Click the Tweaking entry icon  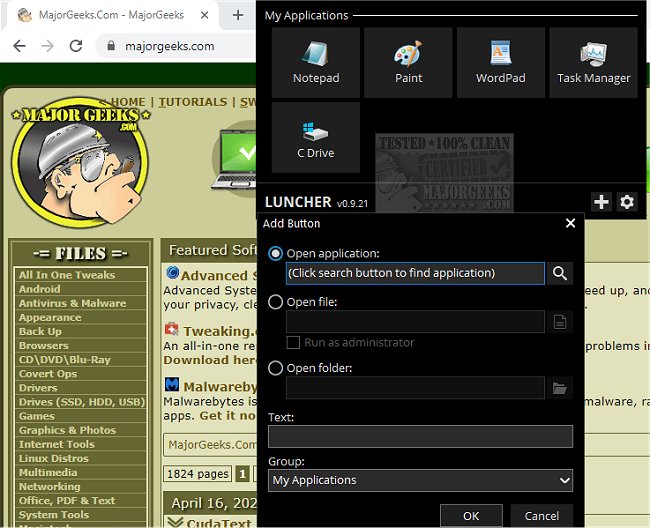pyautogui.click(x=172, y=329)
